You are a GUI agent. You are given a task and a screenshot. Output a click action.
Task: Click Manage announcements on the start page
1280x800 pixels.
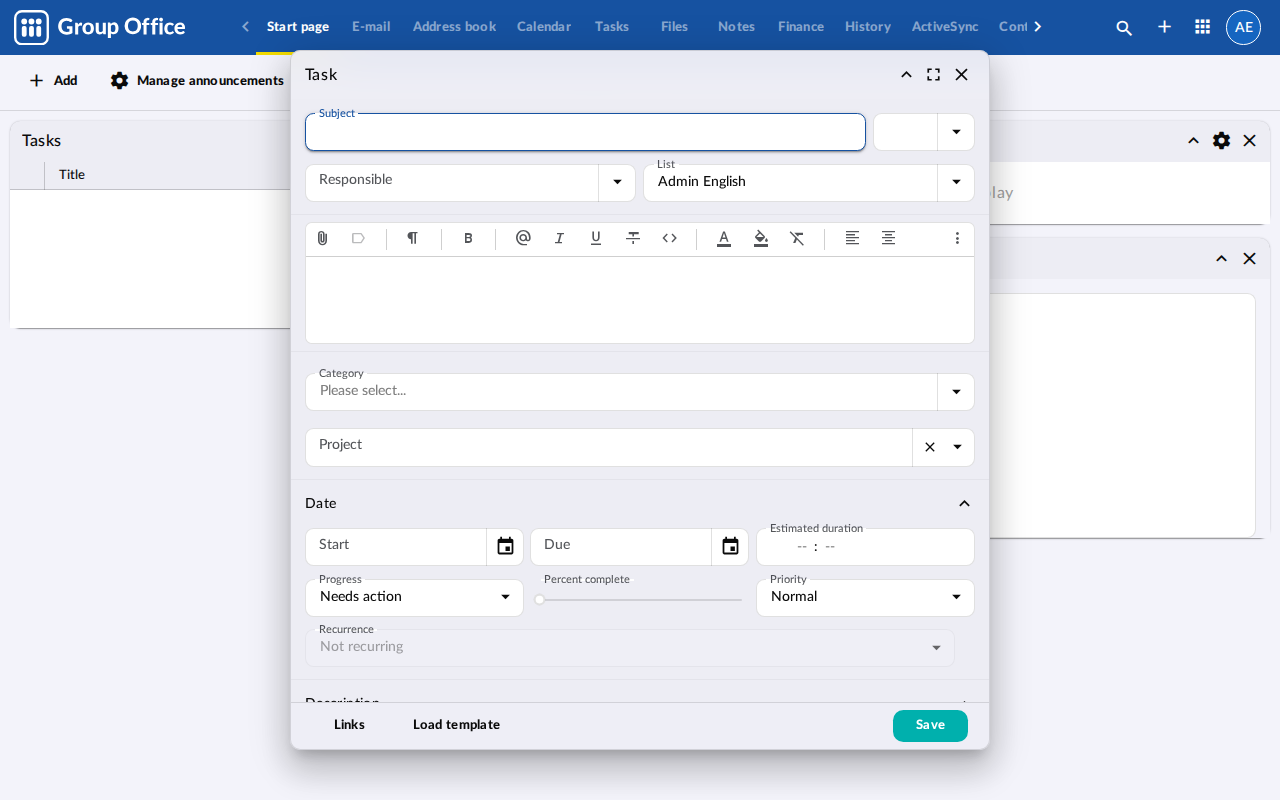197,81
